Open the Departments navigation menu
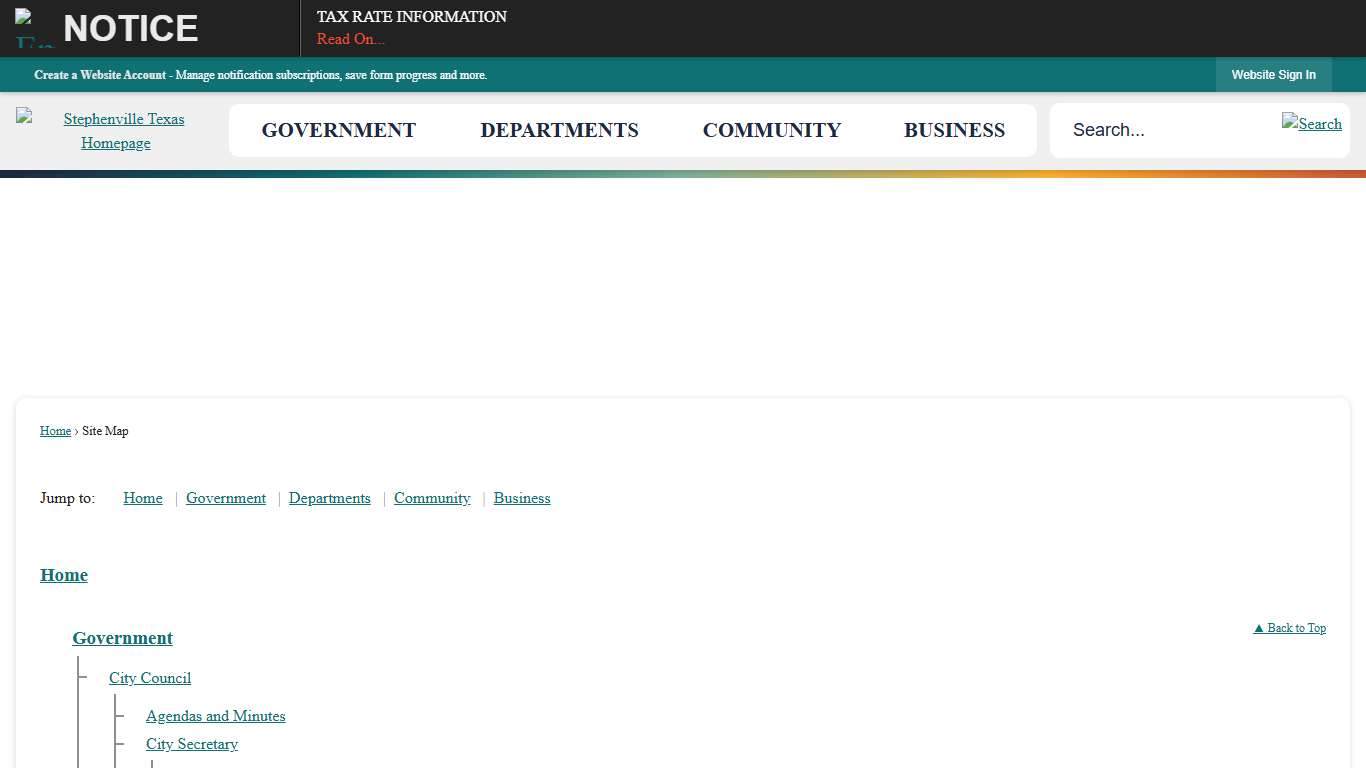This screenshot has height=768, width=1366. pos(559,131)
